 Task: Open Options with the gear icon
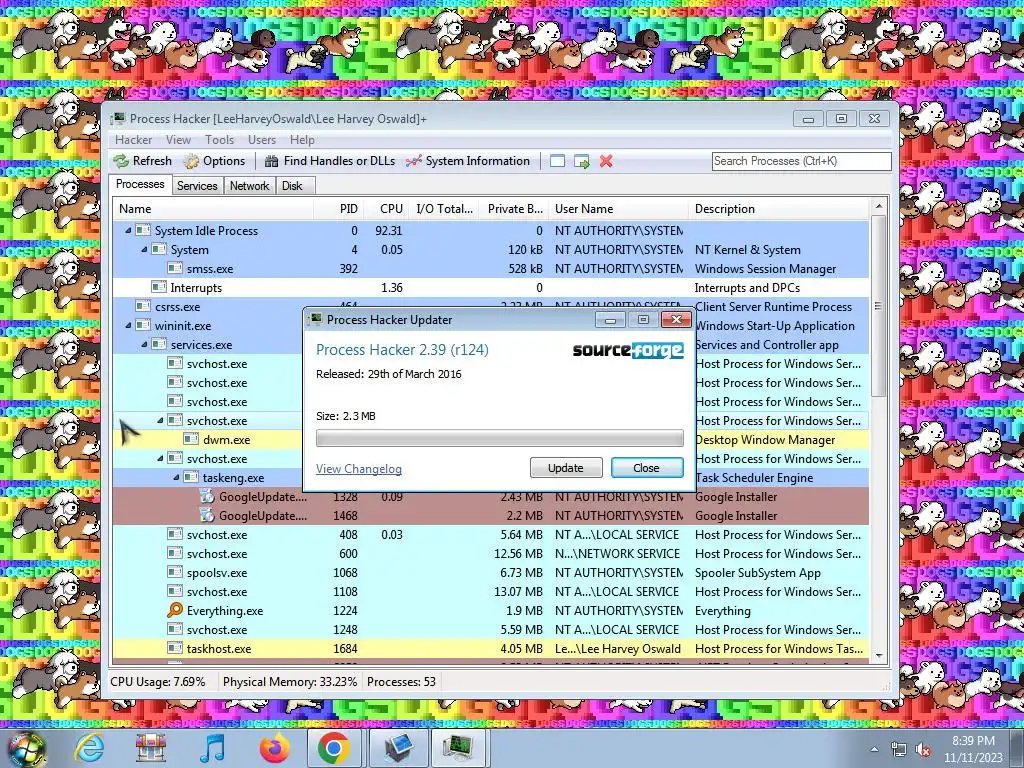[x=191, y=161]
